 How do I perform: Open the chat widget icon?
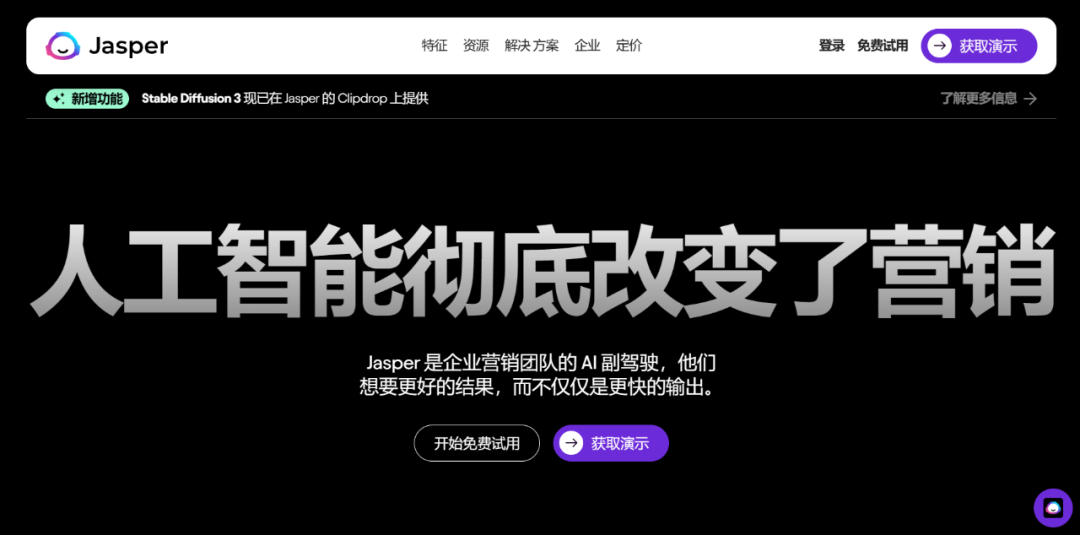[x=1053, y=508]
